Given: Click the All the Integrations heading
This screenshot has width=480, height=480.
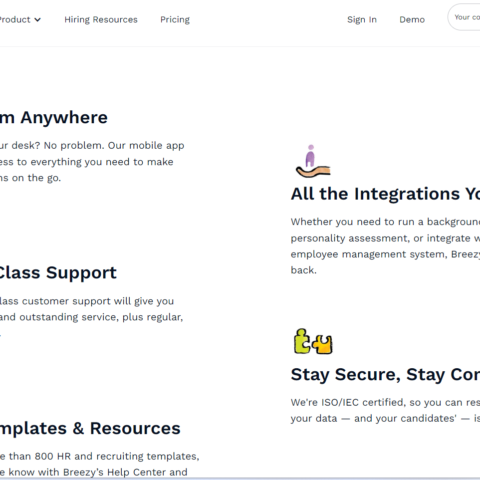Looking at the screenshot, I should coord(385,194).
